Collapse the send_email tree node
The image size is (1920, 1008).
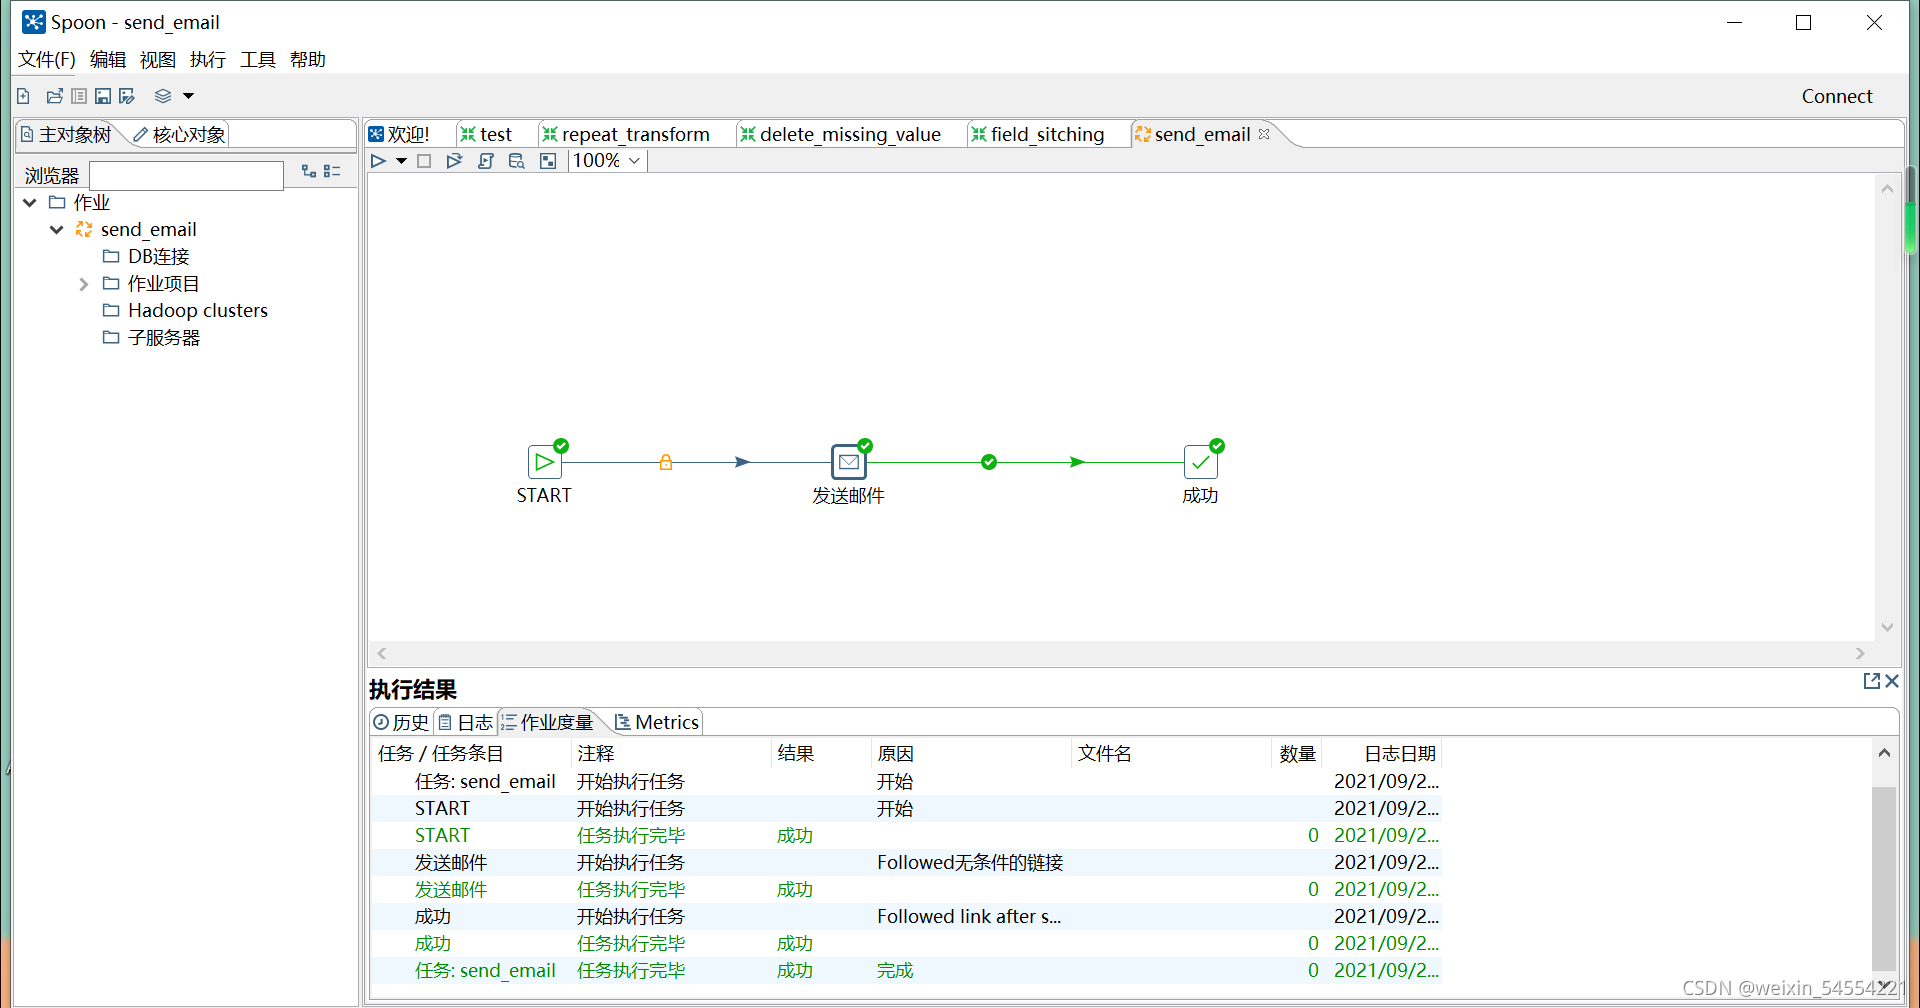57,230
